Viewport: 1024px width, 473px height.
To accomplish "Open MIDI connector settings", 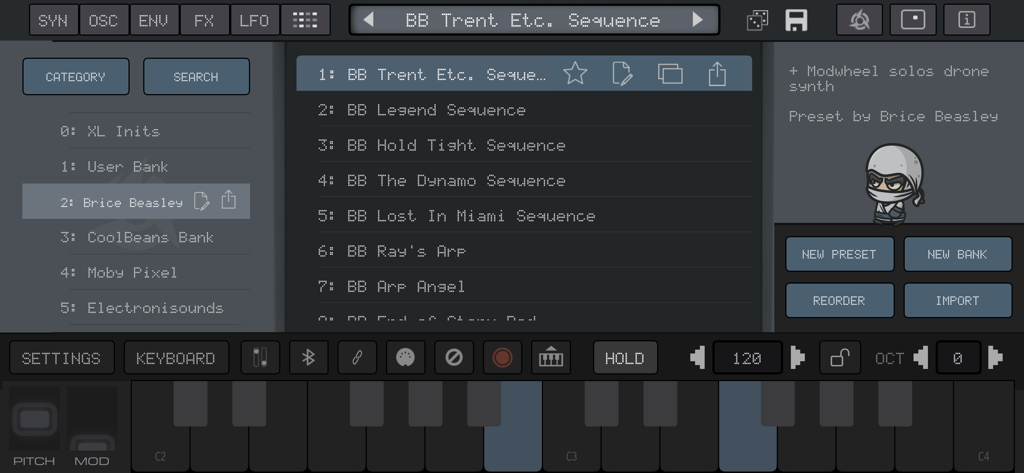I will click(405, 358).
